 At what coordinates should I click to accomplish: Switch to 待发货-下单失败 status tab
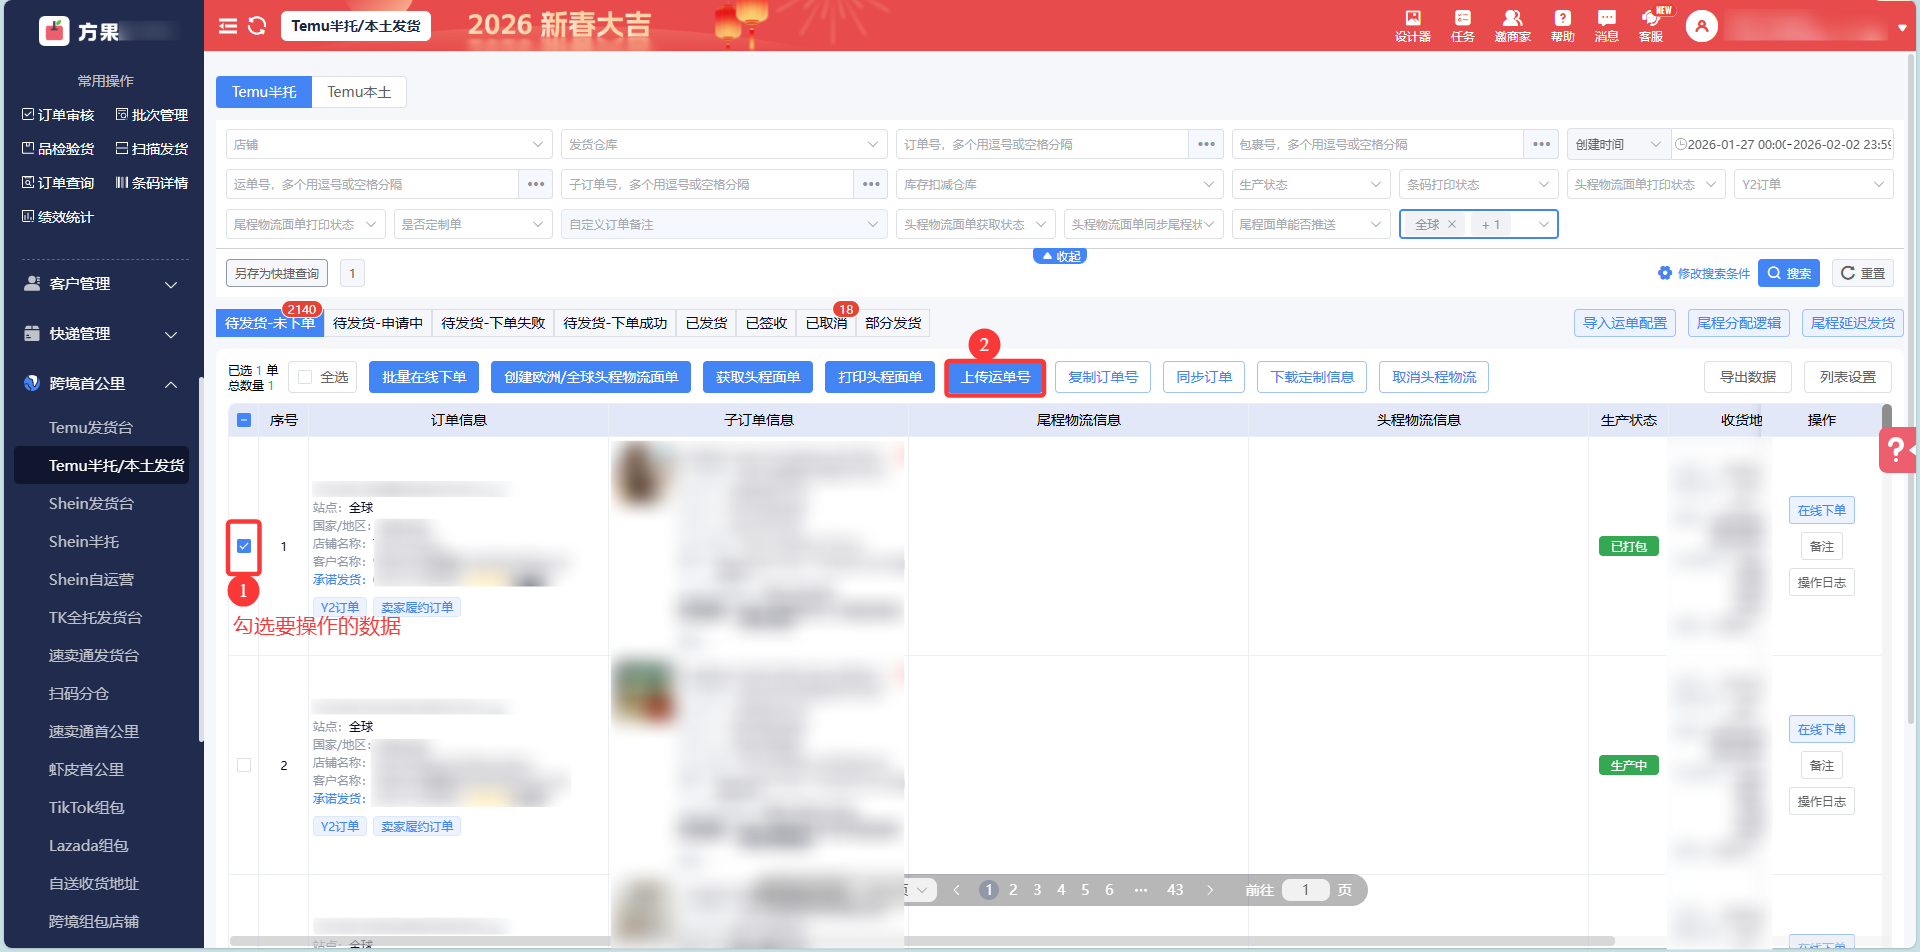(493, 323)
